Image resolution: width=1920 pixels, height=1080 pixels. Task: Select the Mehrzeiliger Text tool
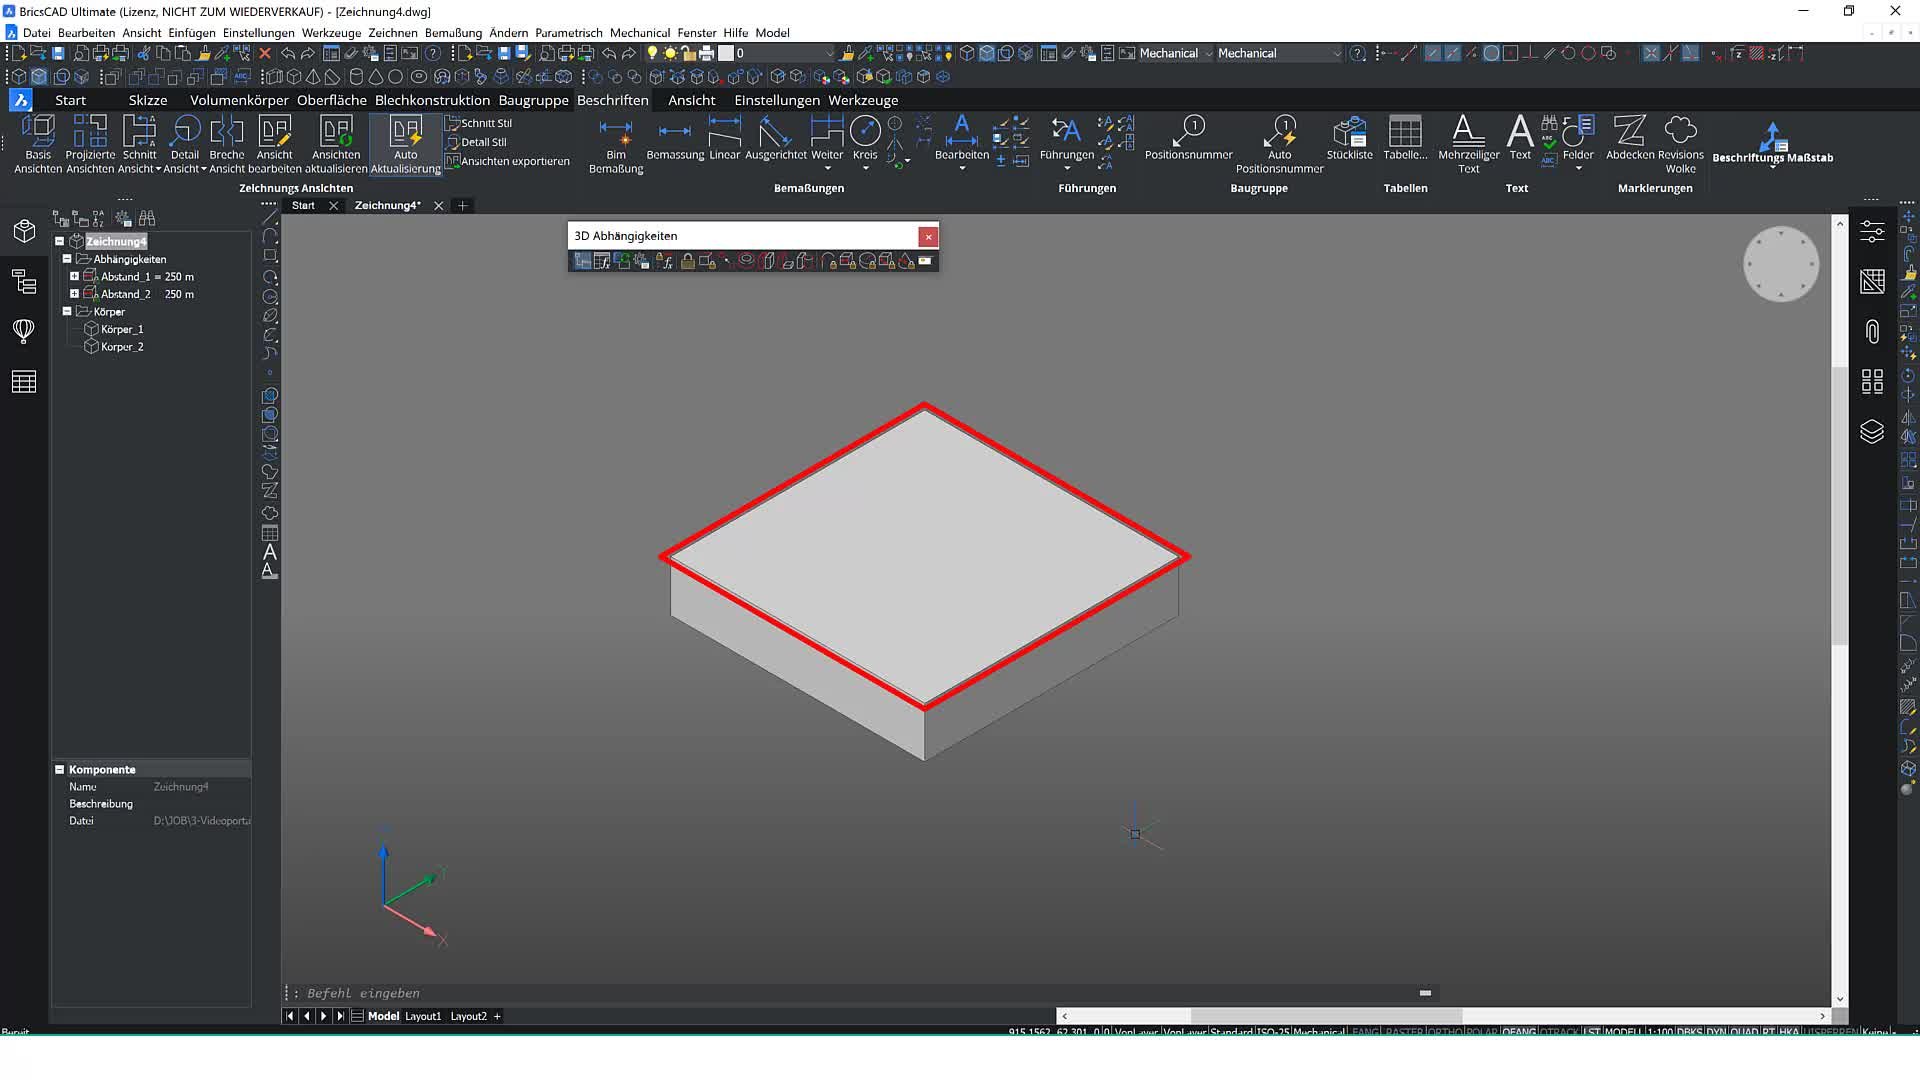pos(1468,145)
